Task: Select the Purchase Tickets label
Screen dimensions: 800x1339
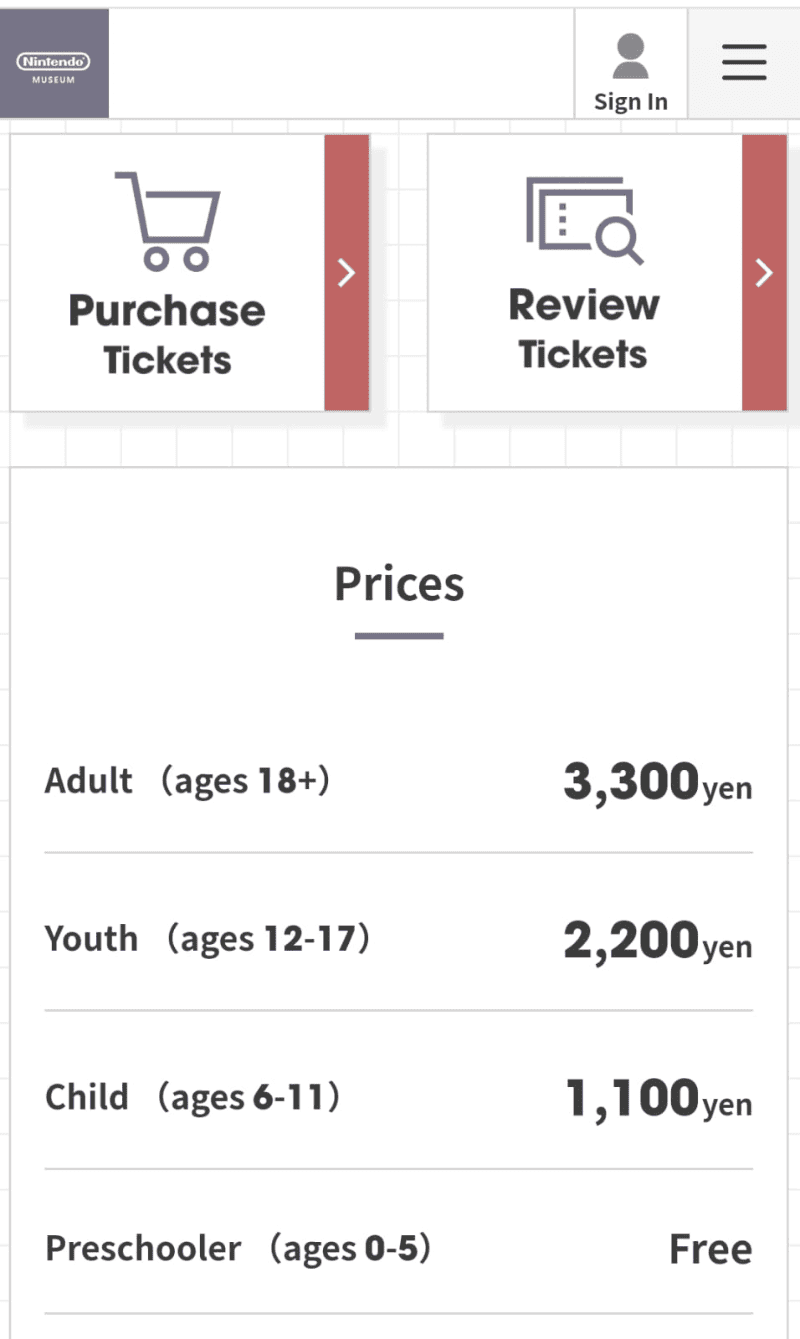Action: coord(167,335)
